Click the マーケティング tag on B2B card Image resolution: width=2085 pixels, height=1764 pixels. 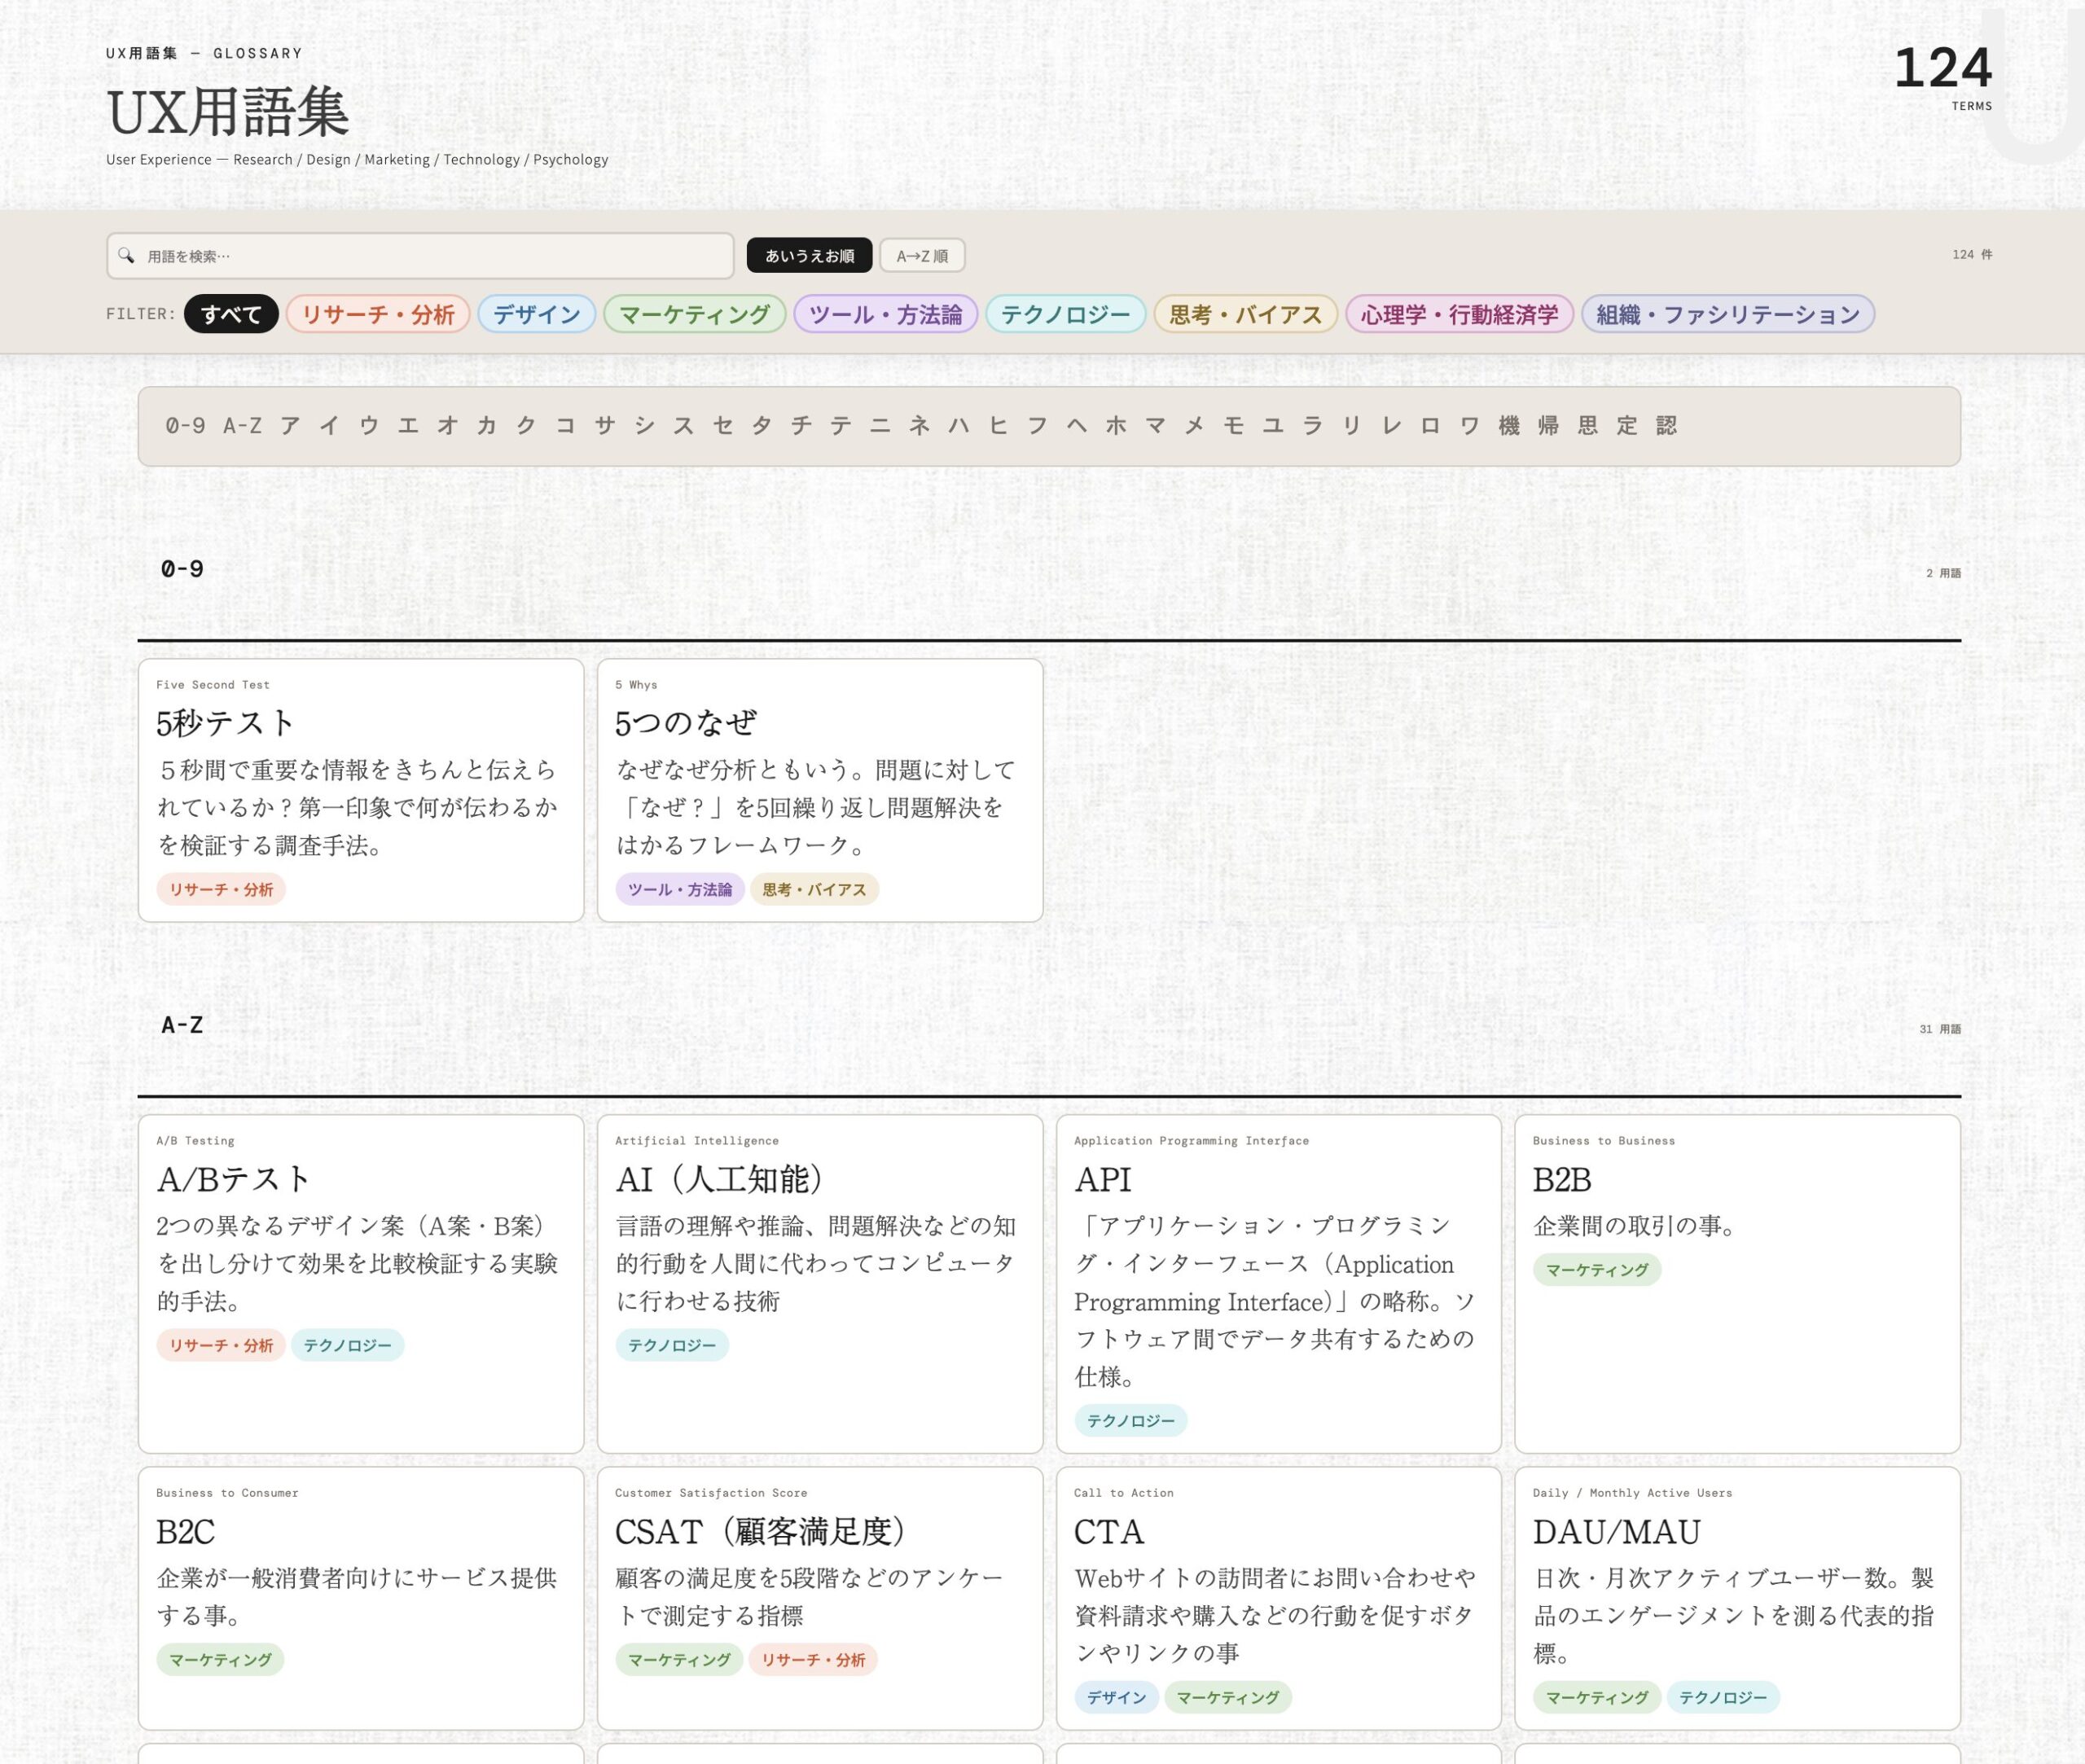point(1597,1270)
